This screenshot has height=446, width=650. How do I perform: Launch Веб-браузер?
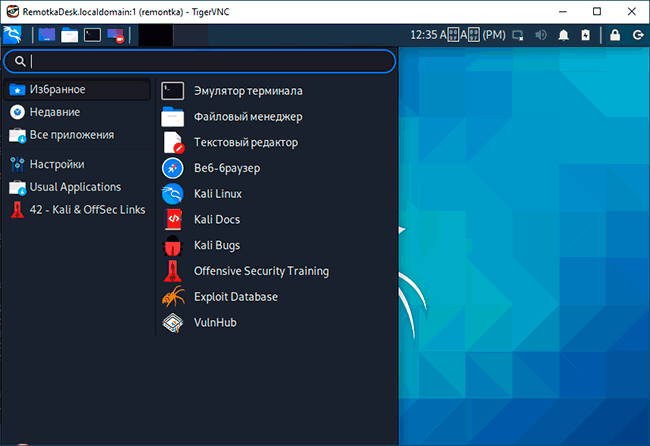coord(277,168)
